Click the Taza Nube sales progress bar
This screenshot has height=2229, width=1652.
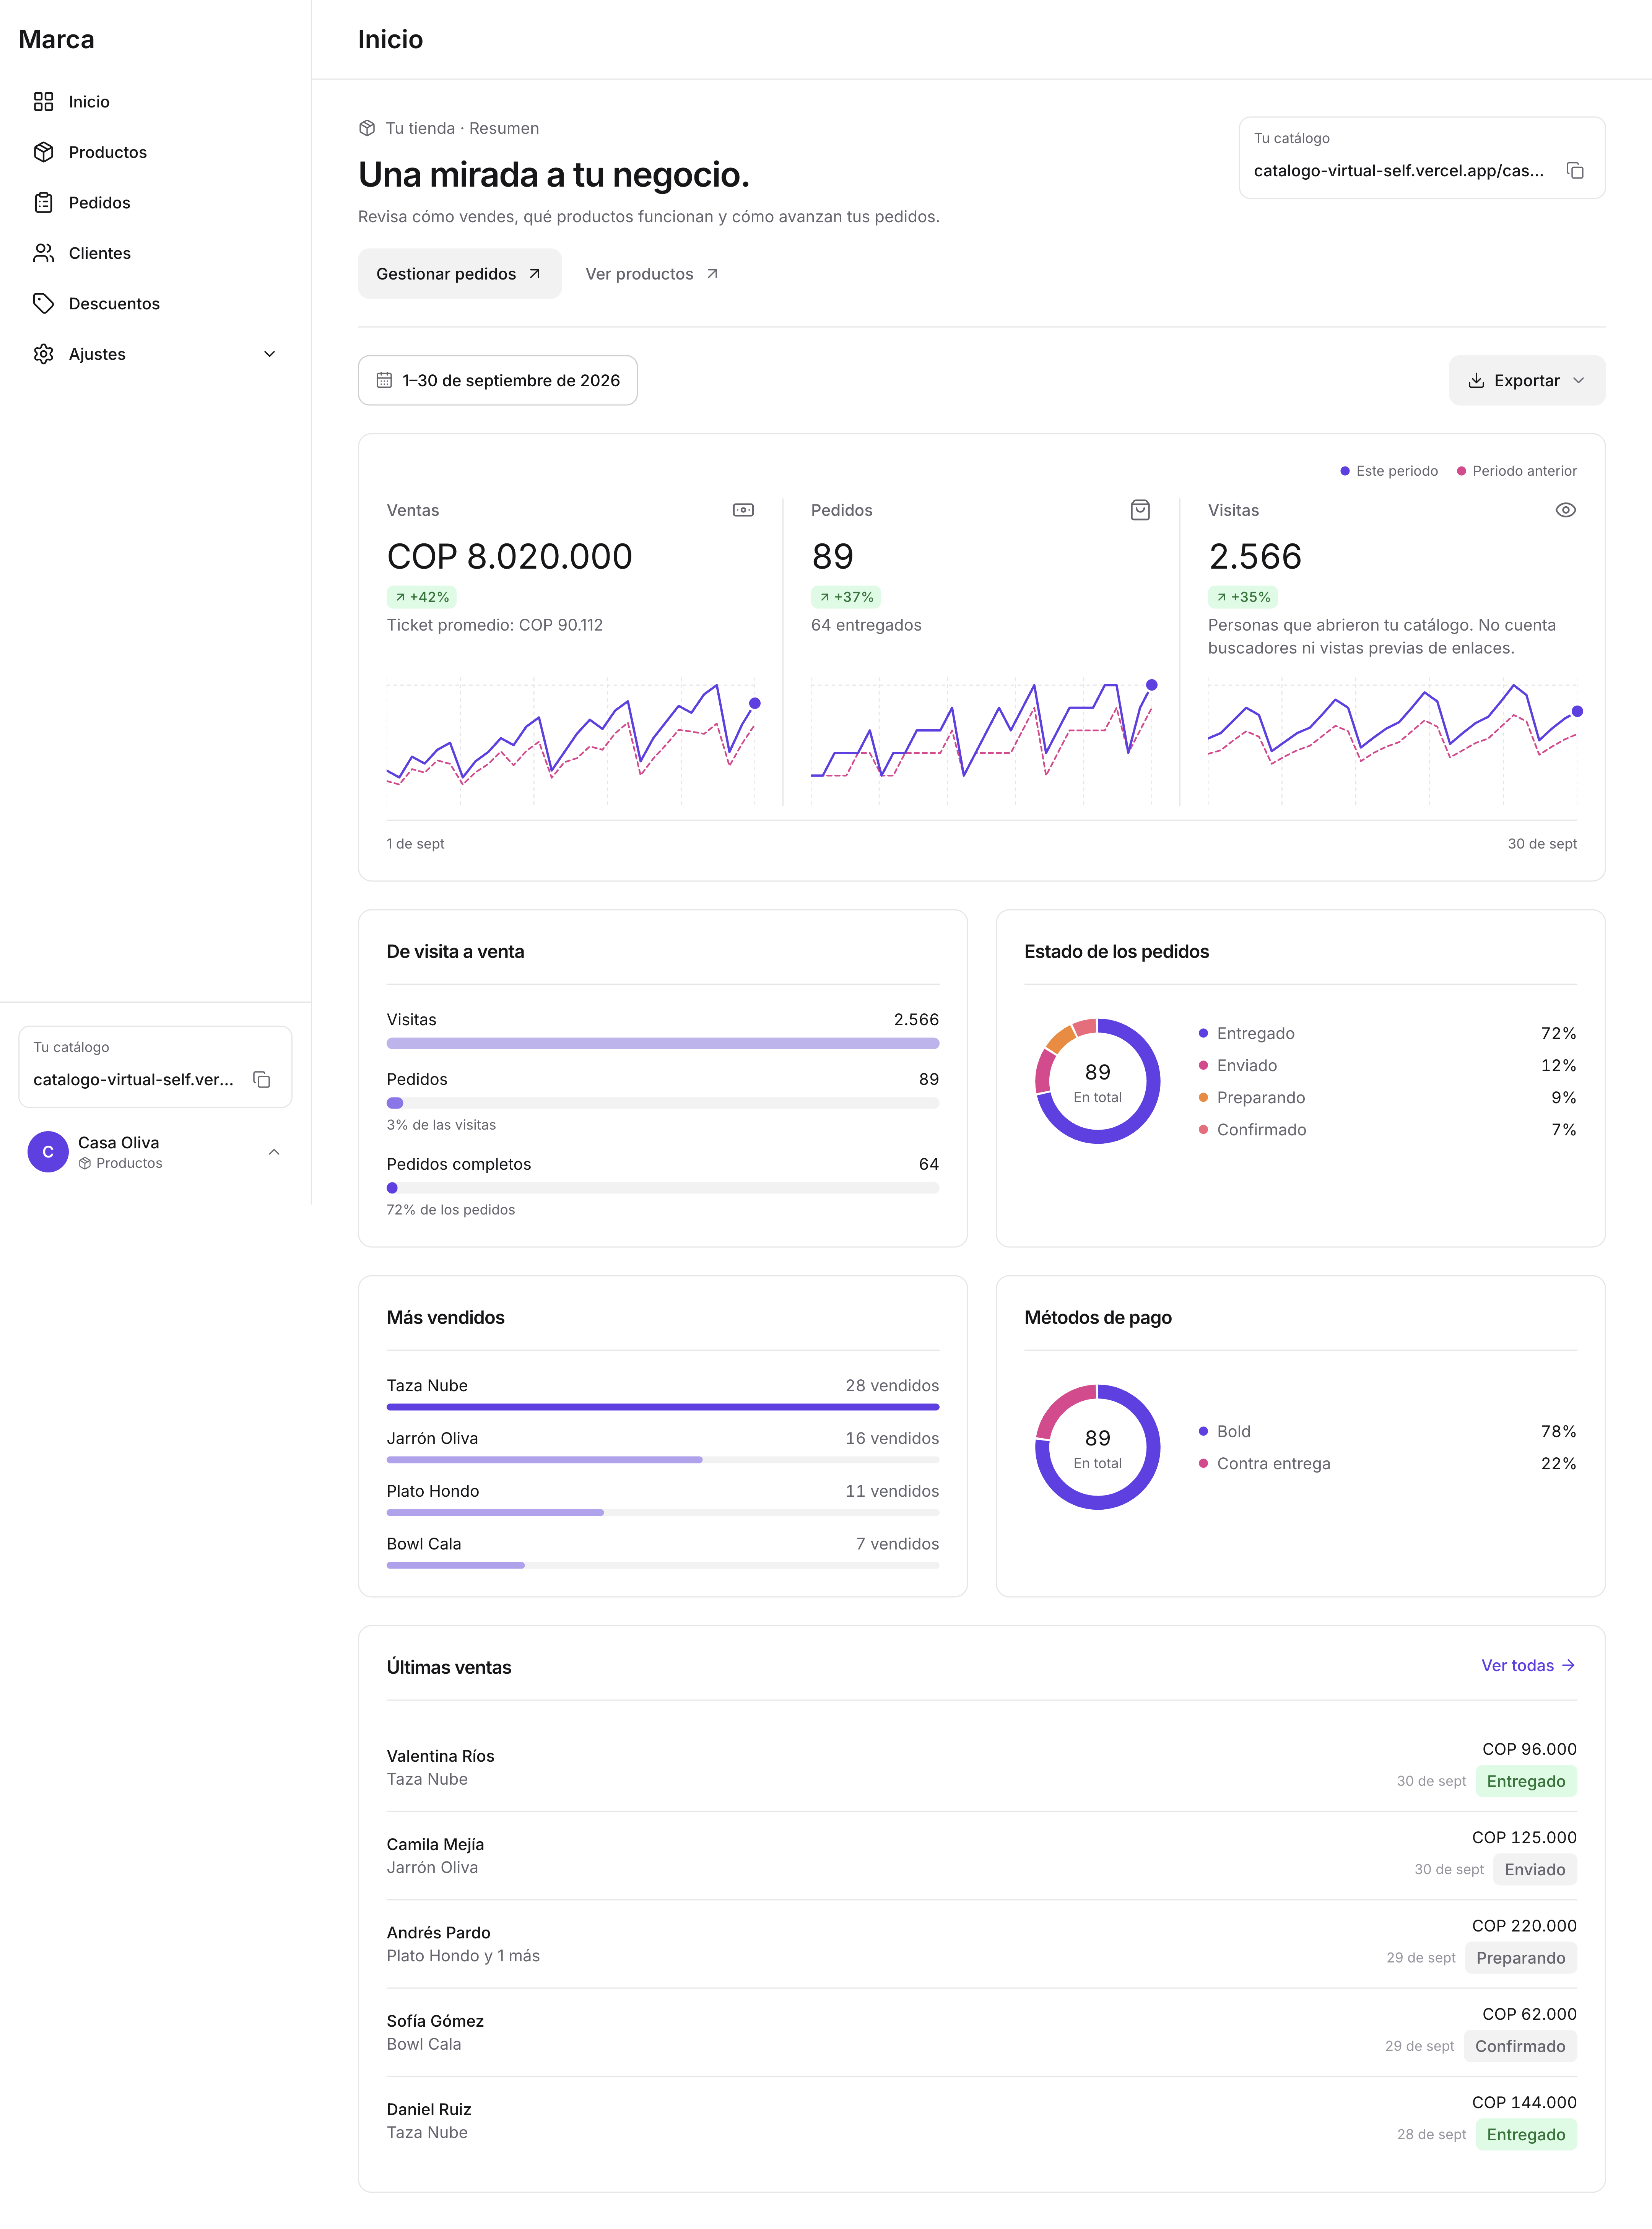[663, 1407]
